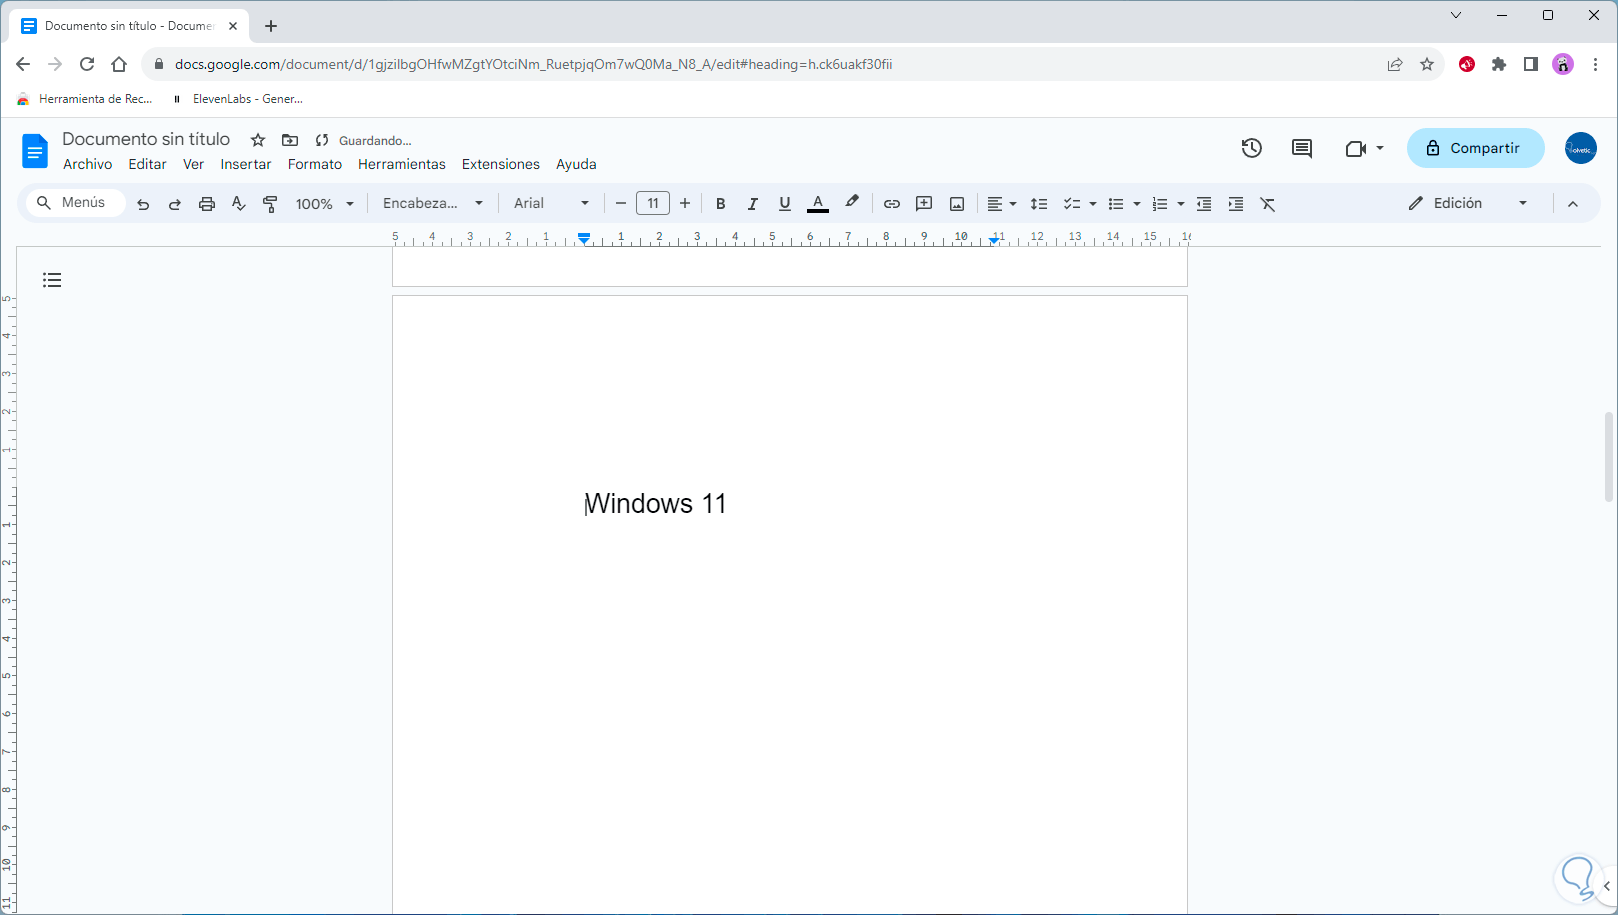Viewport: 1618px width, 915px height.
Task: Pick a text color
Action: tap(818, 204)
